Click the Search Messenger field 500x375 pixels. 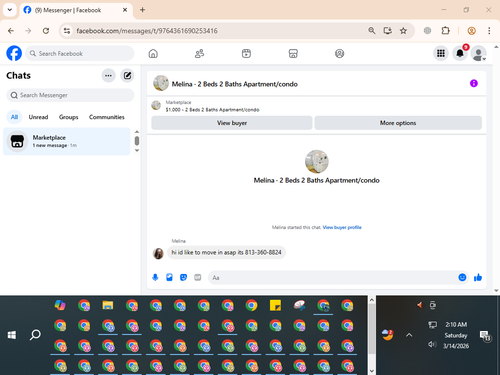click(x=70, y=95)
